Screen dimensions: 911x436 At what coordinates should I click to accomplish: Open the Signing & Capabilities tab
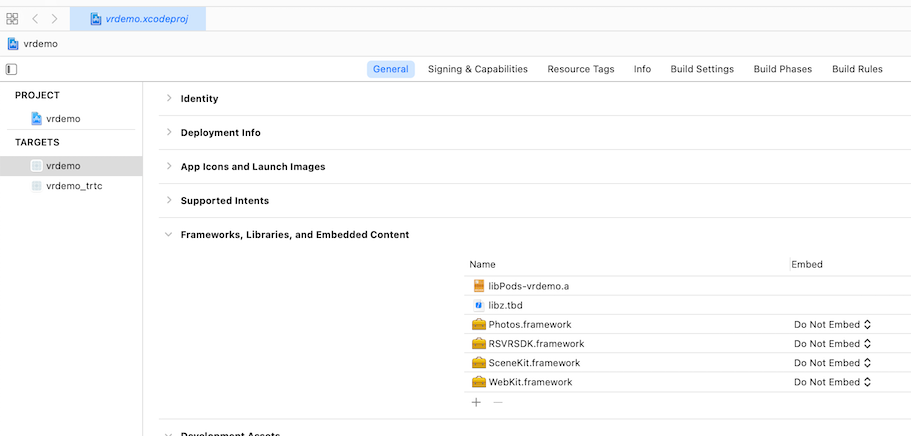(x=478, y=69)
